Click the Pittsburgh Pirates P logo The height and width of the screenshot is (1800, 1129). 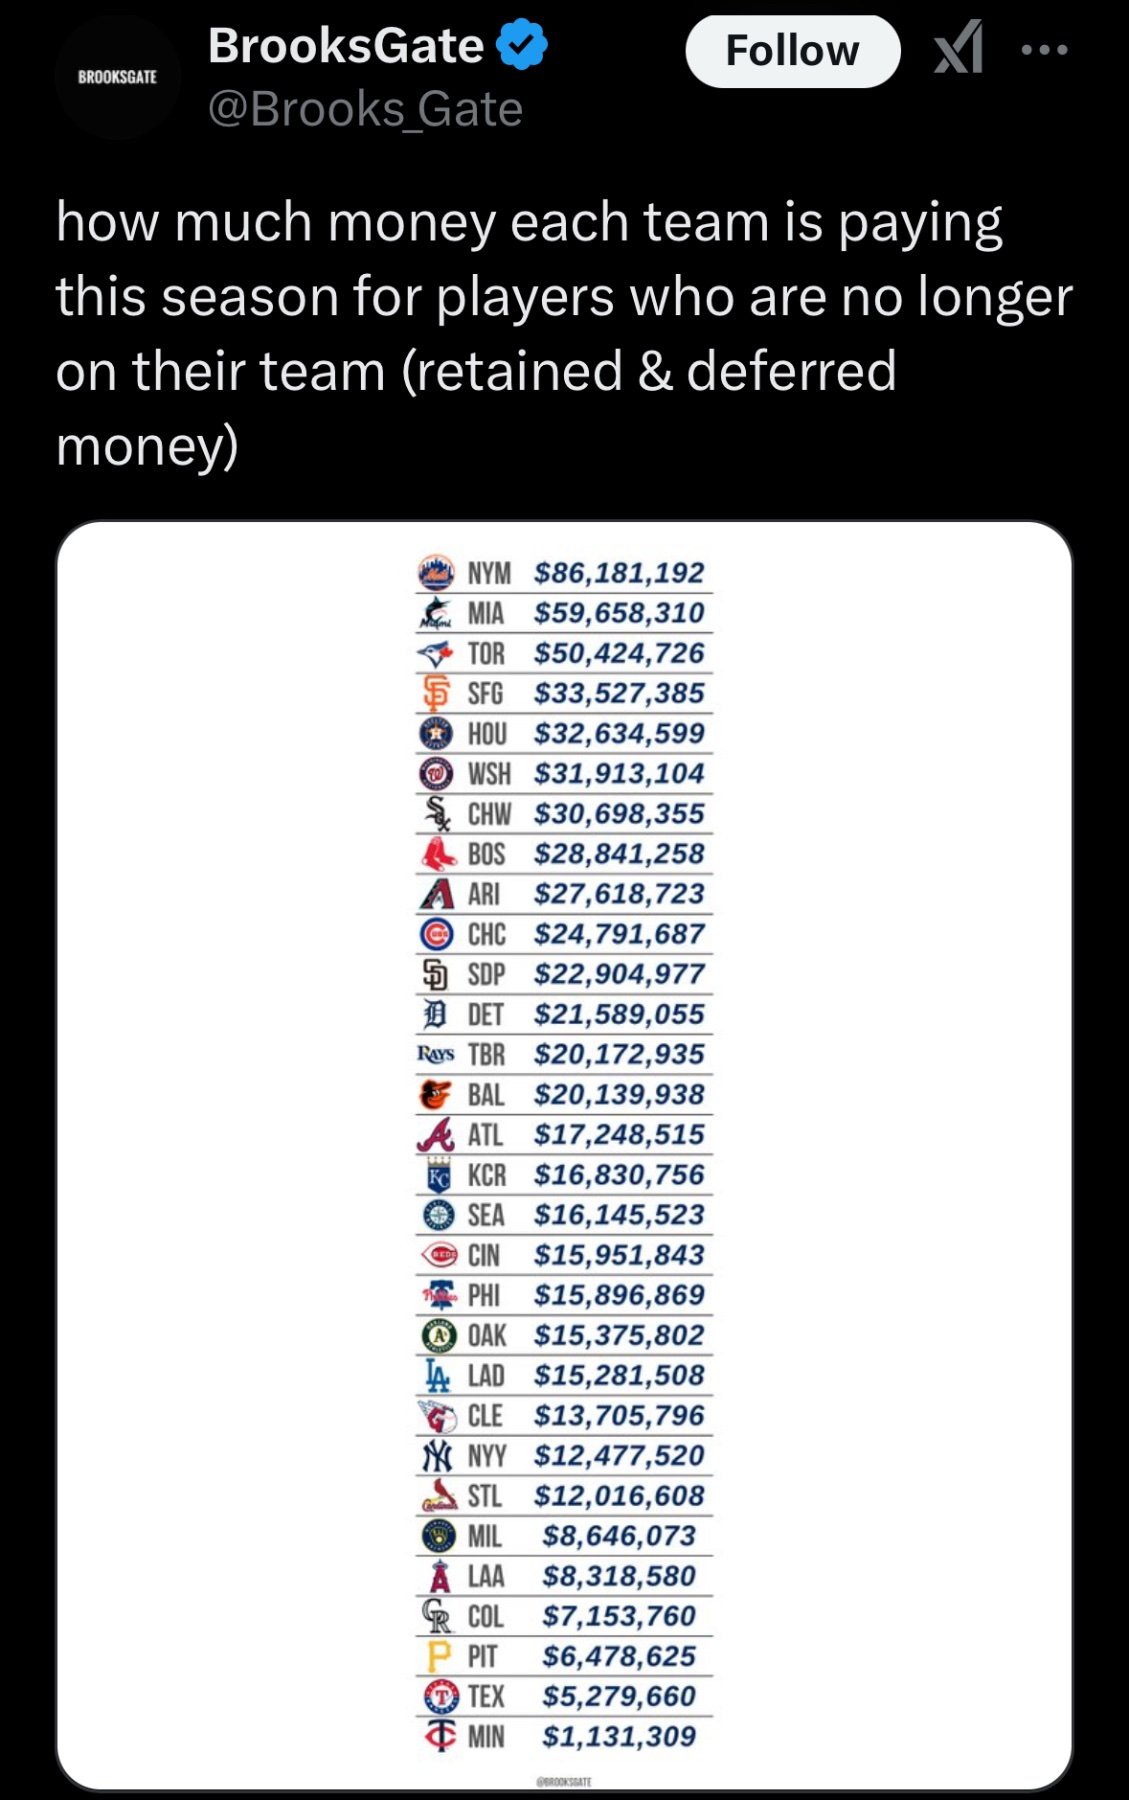point(438,1656)
